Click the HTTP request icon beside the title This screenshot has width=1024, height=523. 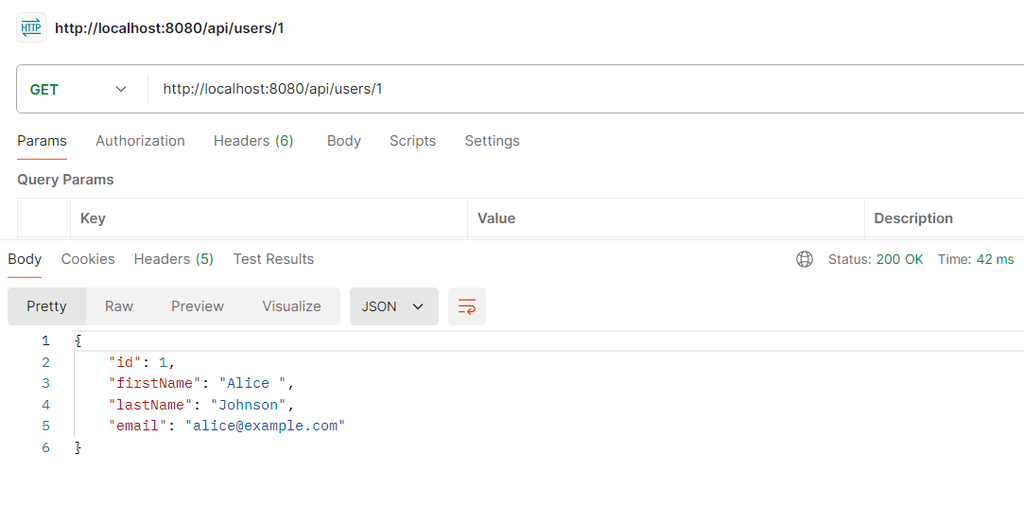(x=31, y=28)
